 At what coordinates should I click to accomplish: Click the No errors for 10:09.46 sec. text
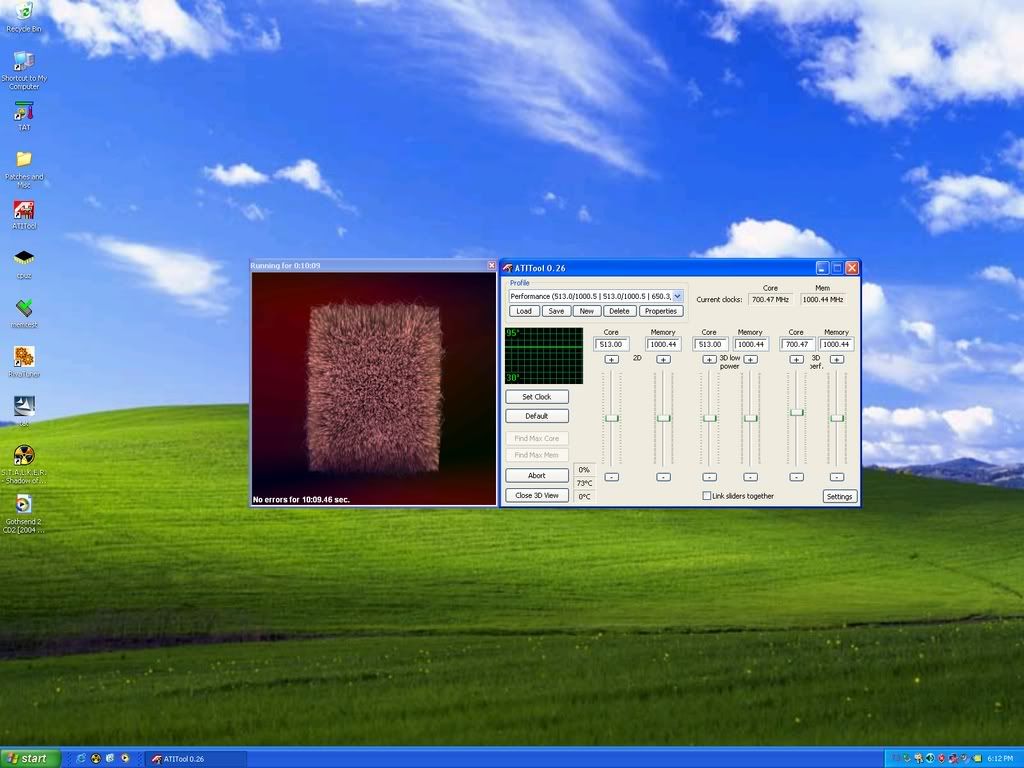point(301,500)
